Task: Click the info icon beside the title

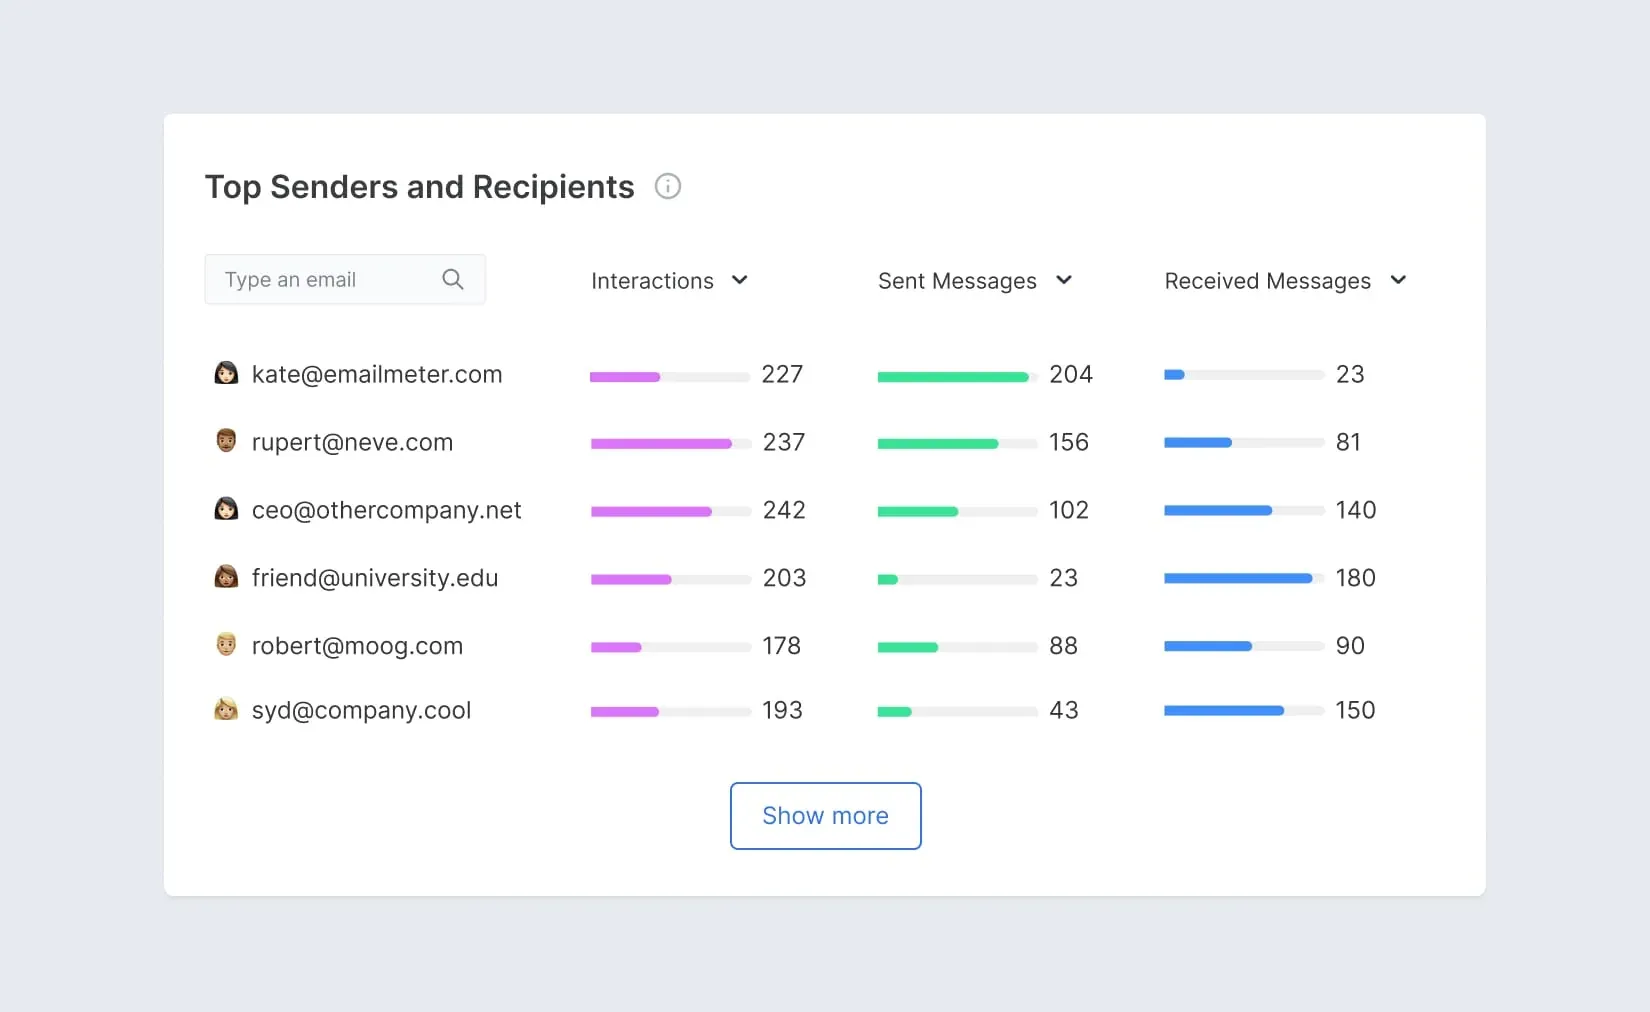Action: click(x=668, y=186)
